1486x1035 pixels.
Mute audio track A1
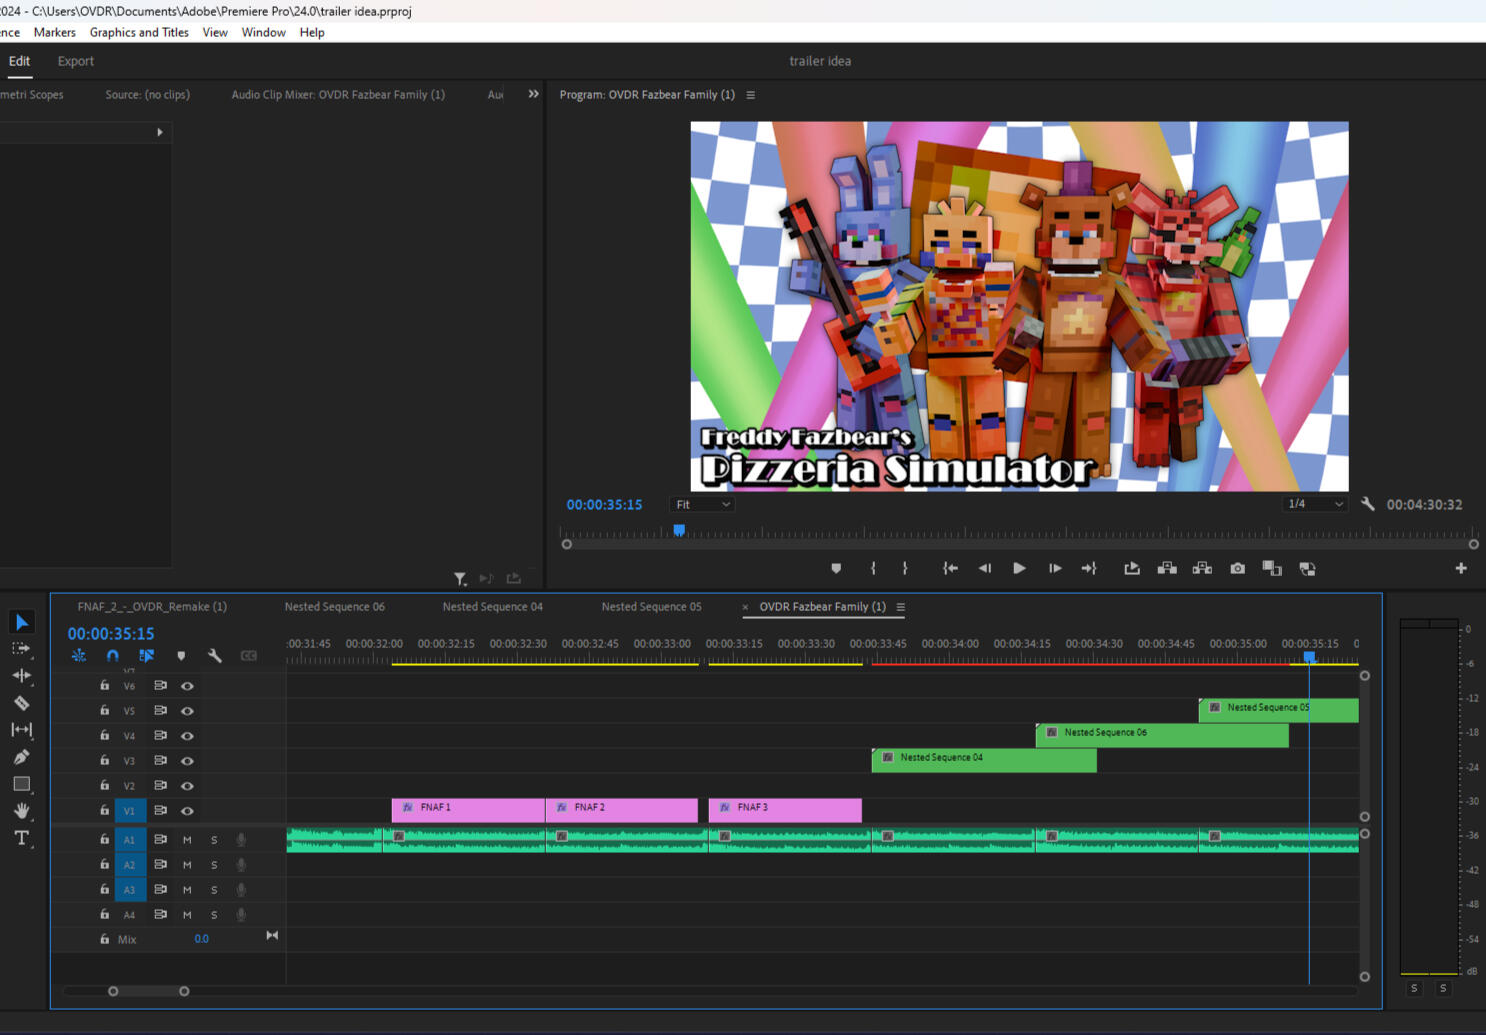(187, 840)
